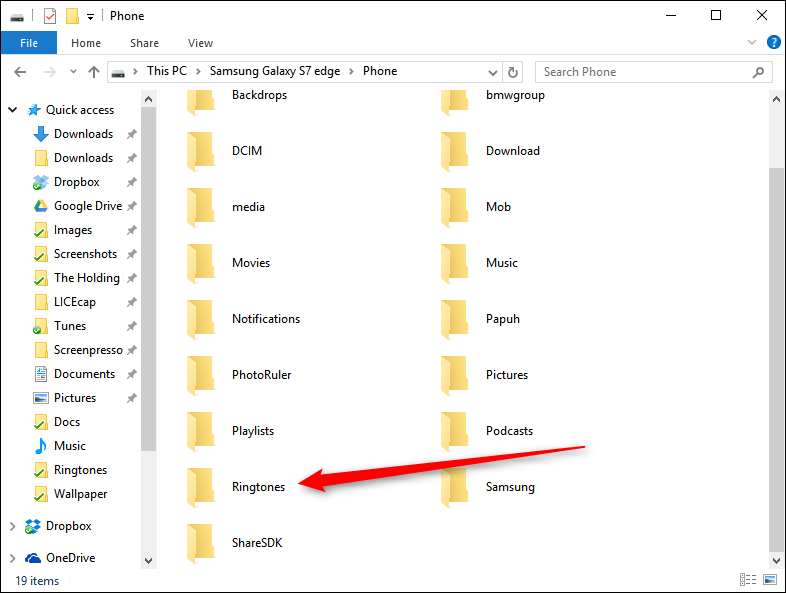Open Recent locations dropdown arrow

[73, 72]
